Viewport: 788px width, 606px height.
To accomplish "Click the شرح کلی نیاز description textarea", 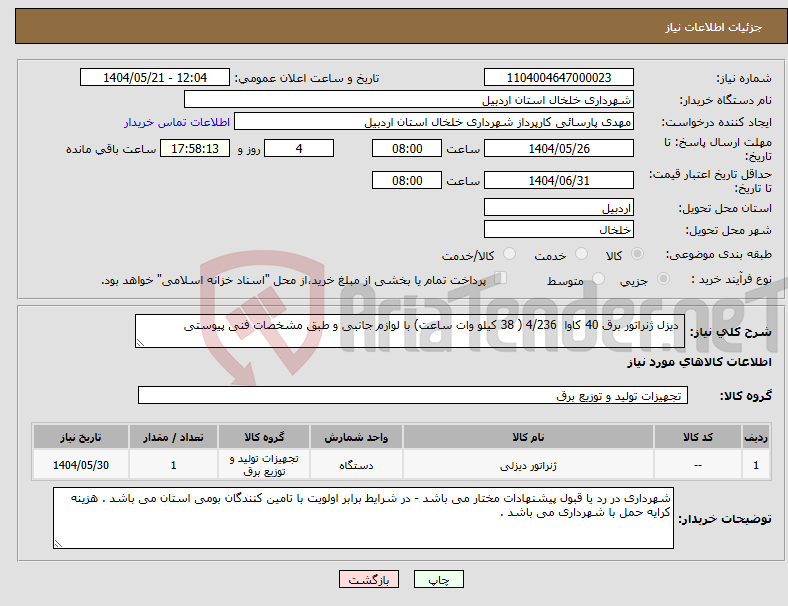I will click(410, 331).
